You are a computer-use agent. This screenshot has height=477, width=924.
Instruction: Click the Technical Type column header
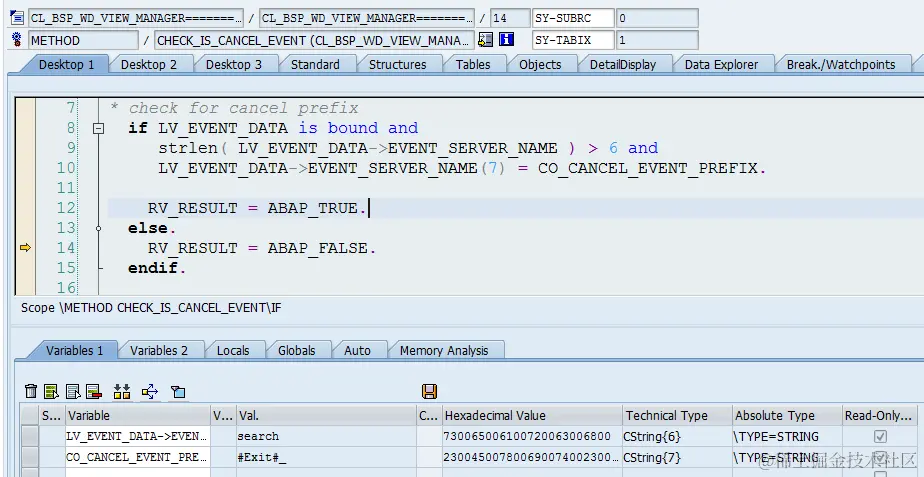[678, 416]
